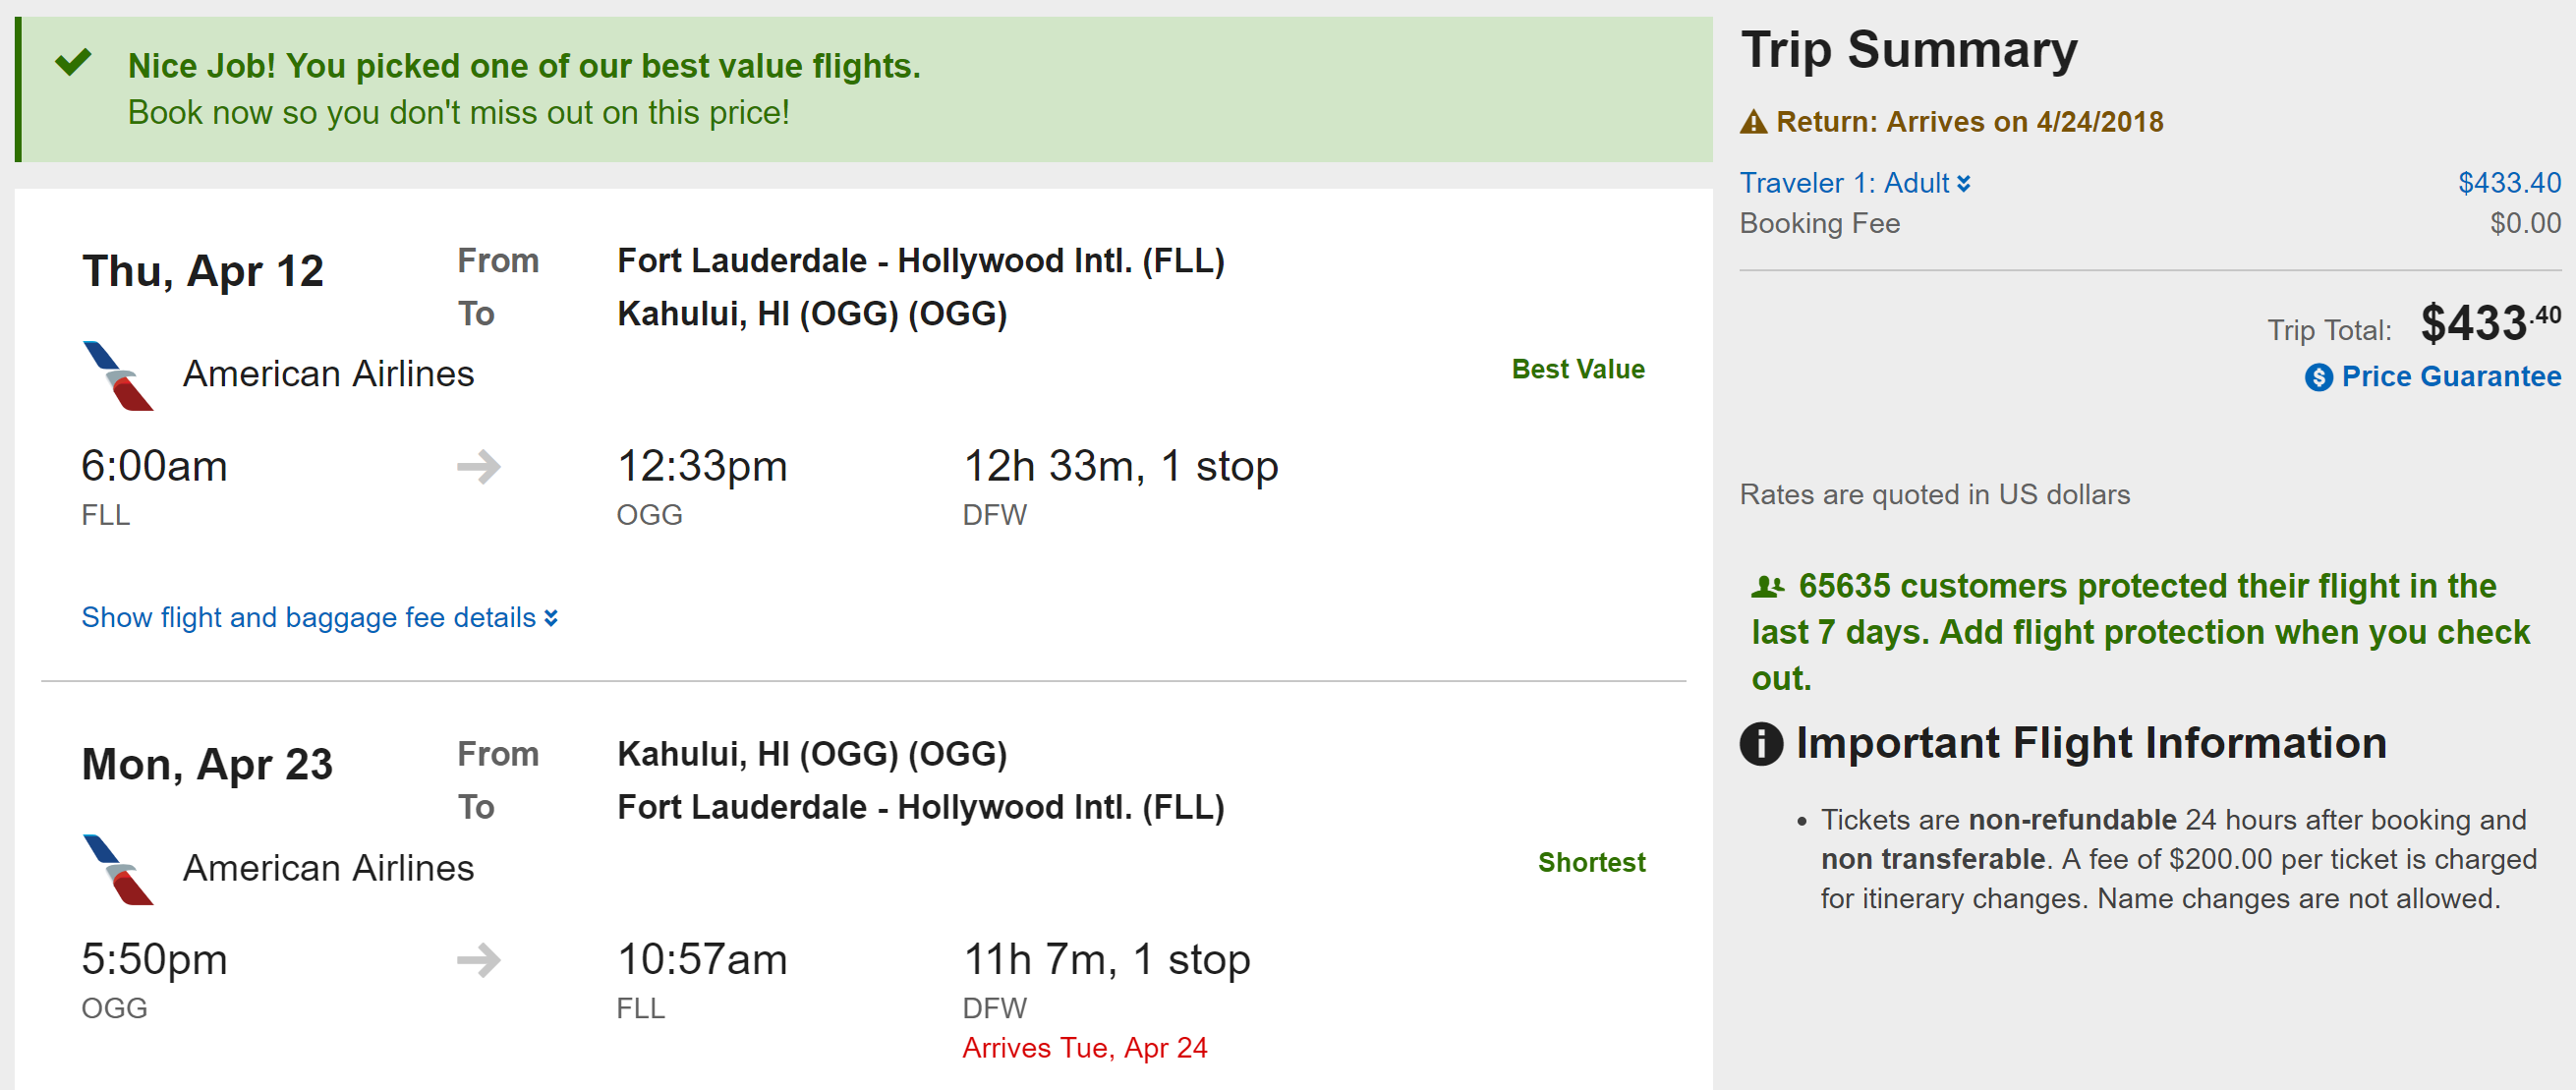Viewport: 2576px width, 1090px height.
Task: Expand Traveler 1: Adult price breakdown
Action: click(1854, 183)
